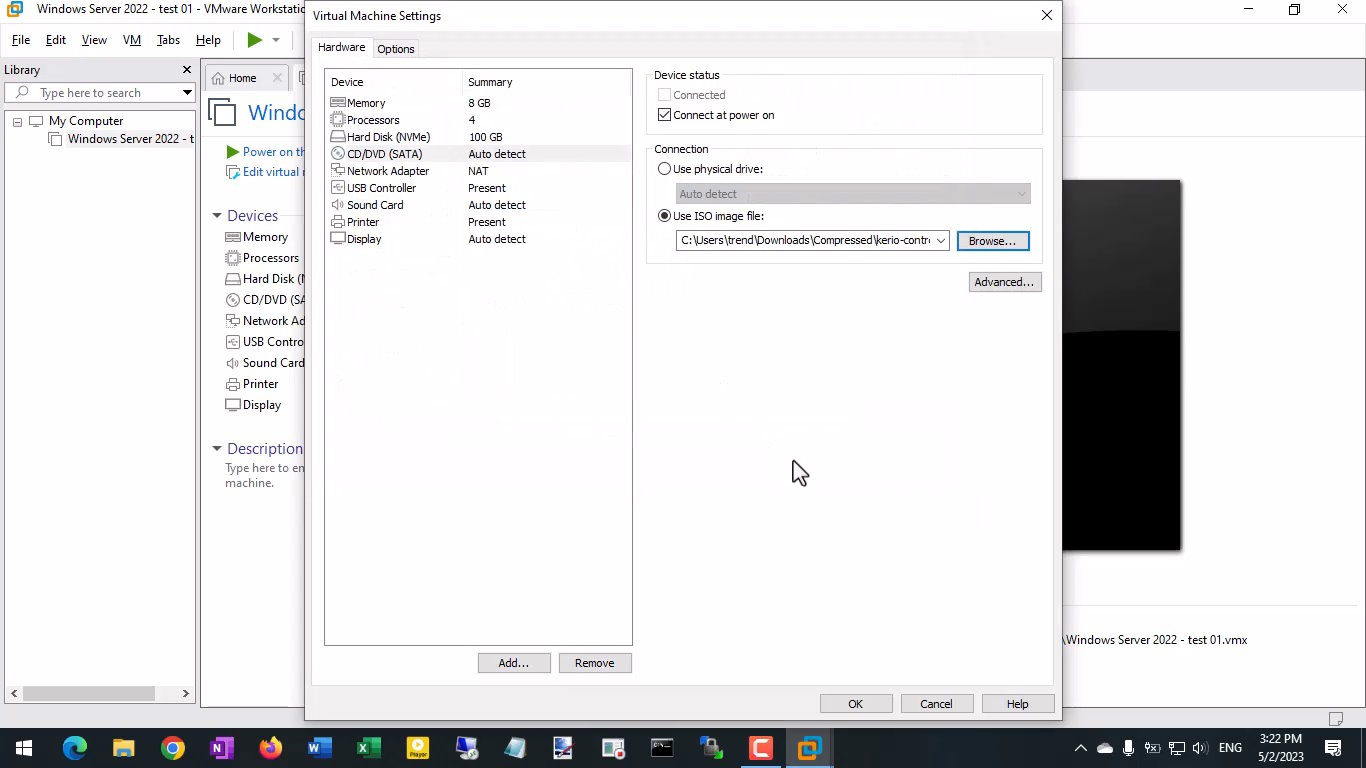This screenshot has width=1366, height=768.
Task: Open Excel from the taskbar
Action: click(369, 748)
